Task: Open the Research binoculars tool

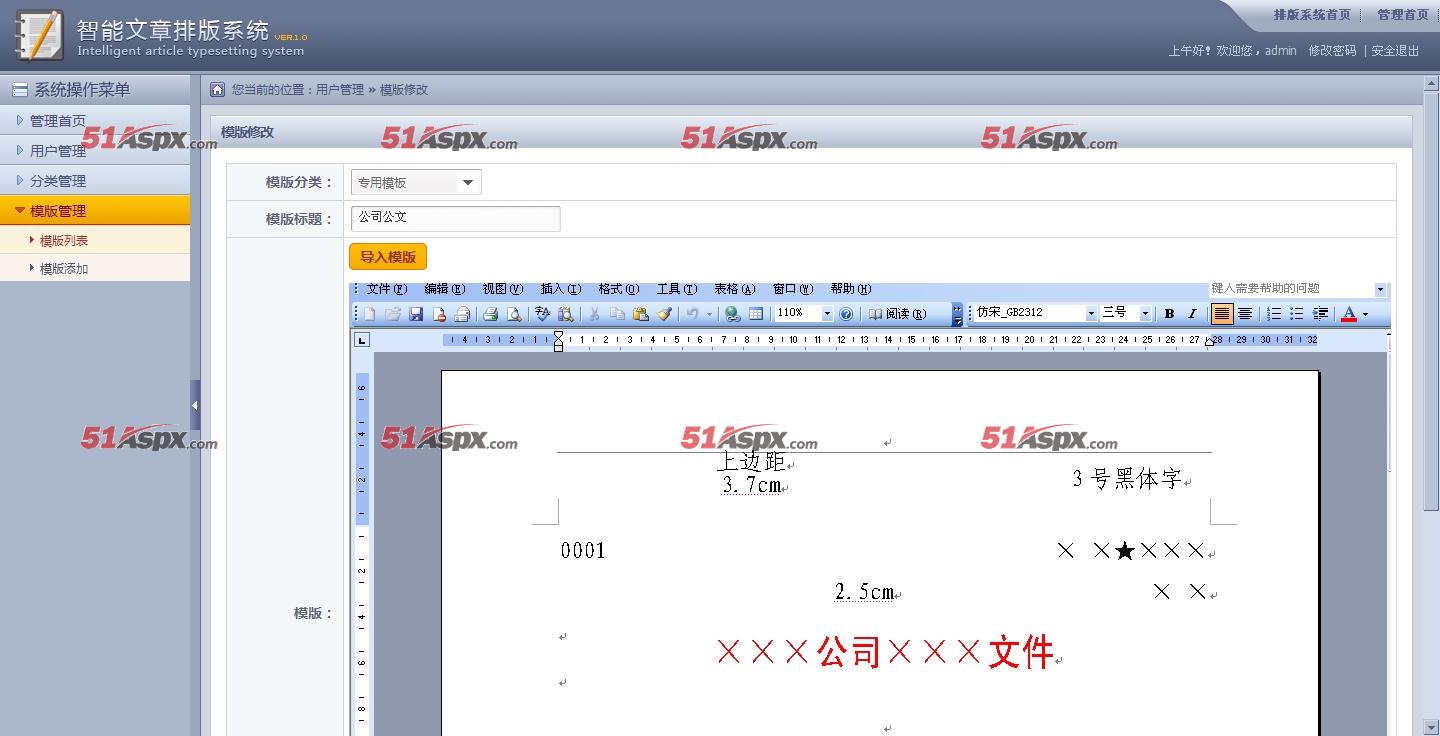Action: tap(566, 314)
